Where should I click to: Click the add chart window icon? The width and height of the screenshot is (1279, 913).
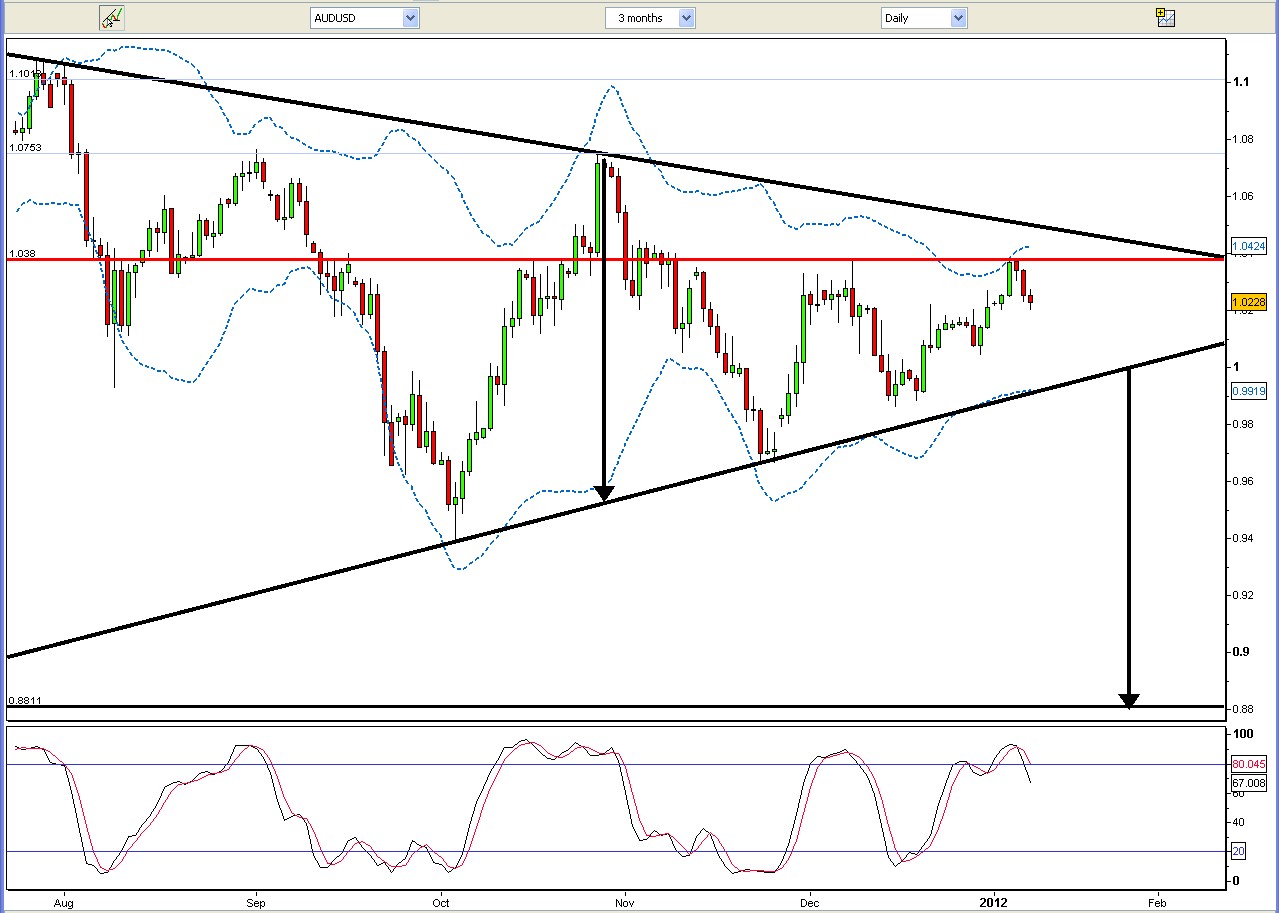(x=1165, y=17)
